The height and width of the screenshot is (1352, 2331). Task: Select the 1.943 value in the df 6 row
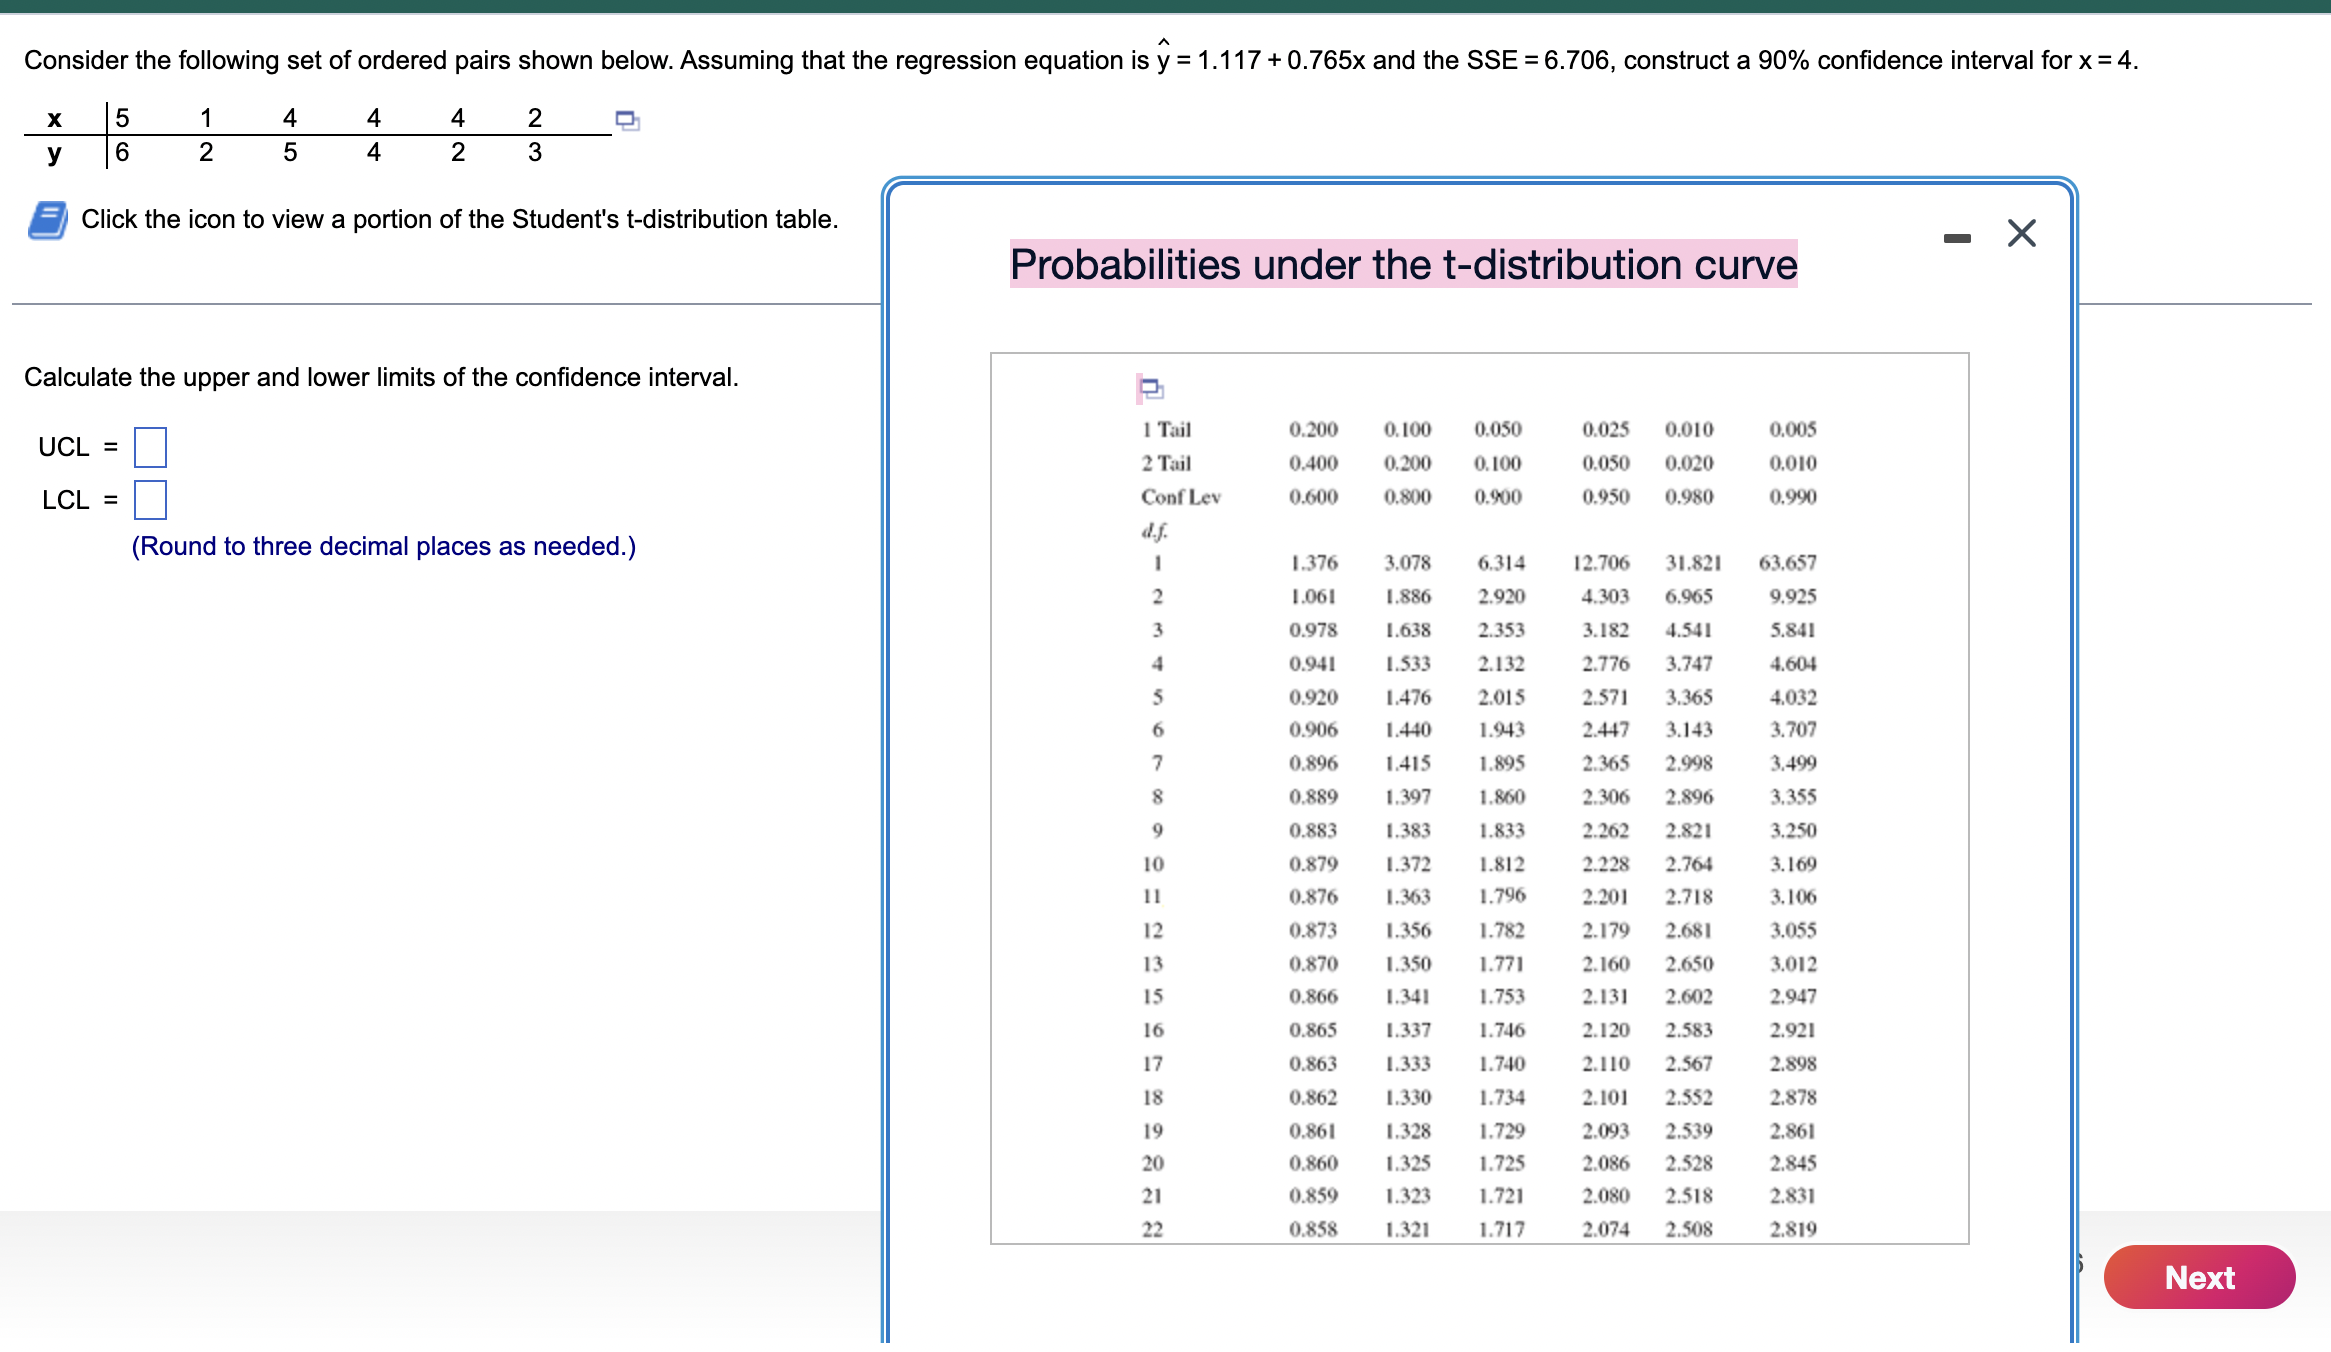[1501, 730]
